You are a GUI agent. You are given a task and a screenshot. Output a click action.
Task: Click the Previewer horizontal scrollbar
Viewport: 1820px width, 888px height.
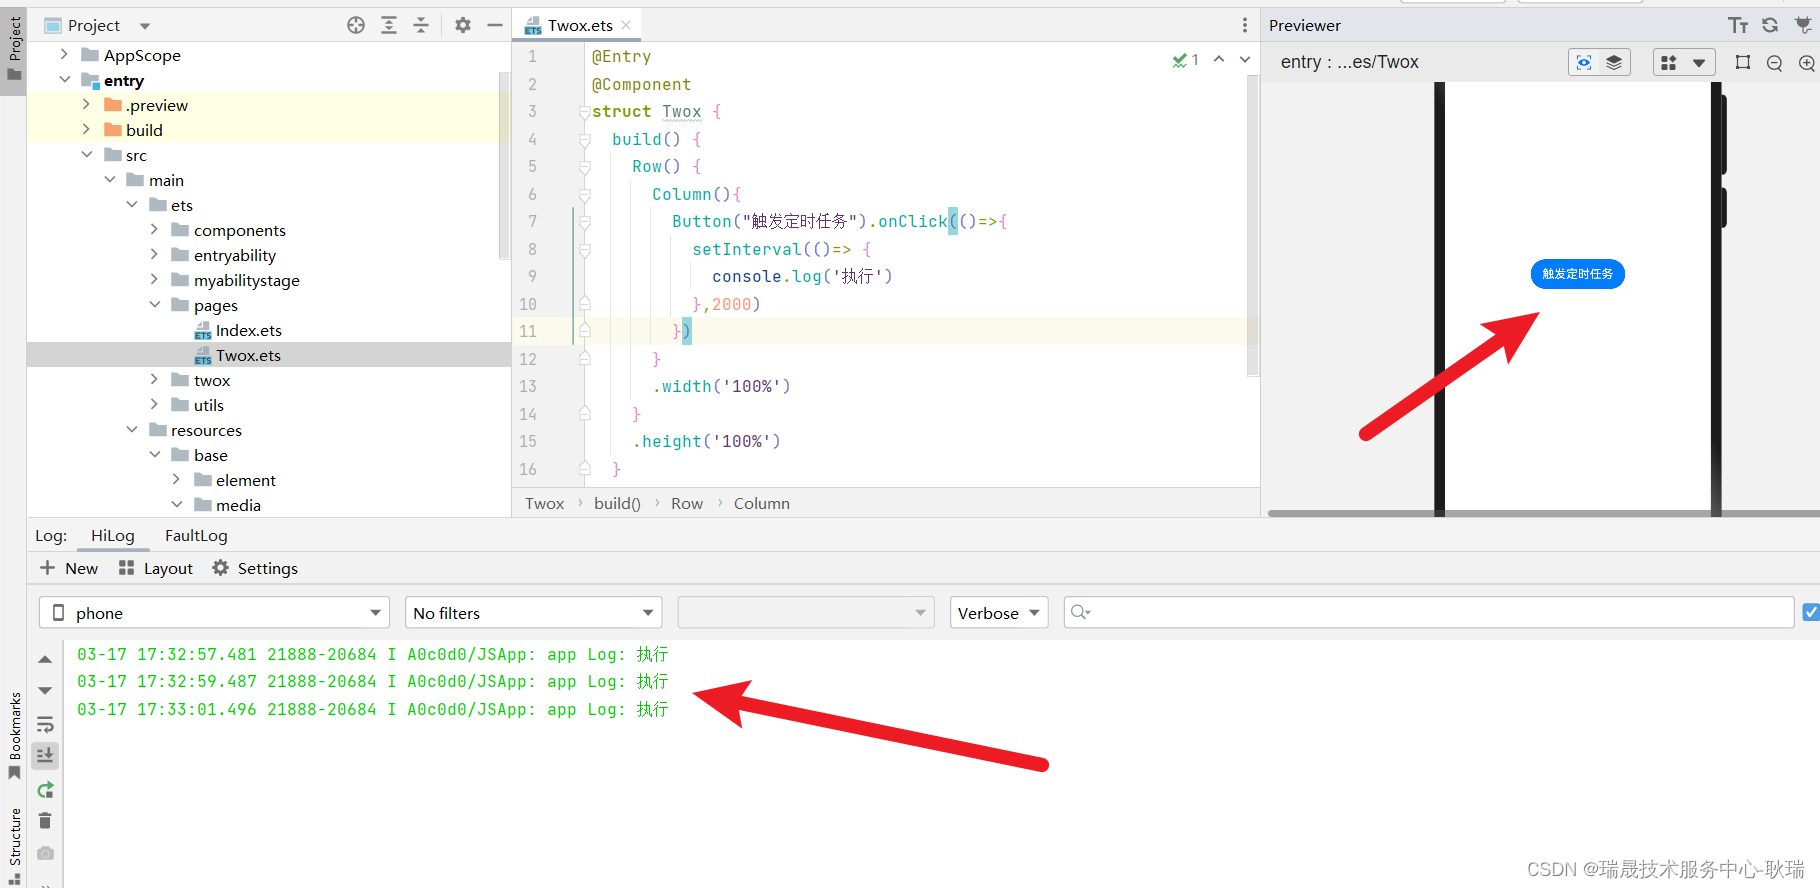1543,513
